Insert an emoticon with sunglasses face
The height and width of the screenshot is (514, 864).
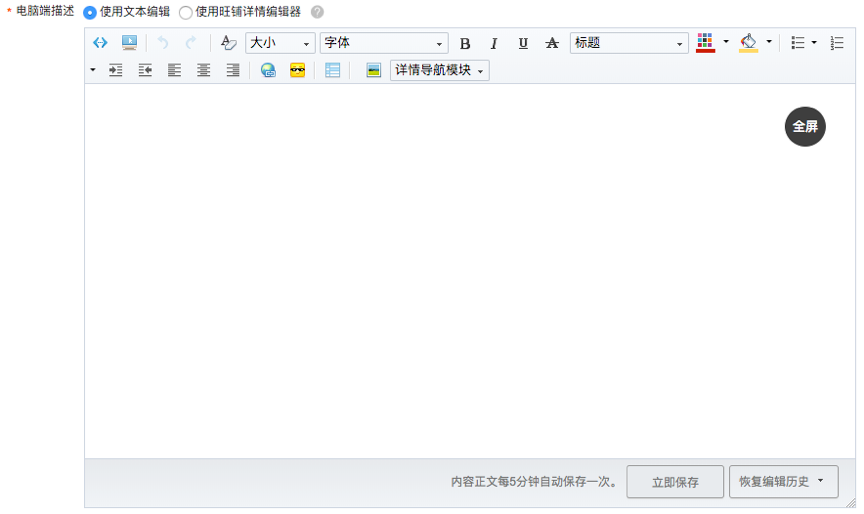297,70
